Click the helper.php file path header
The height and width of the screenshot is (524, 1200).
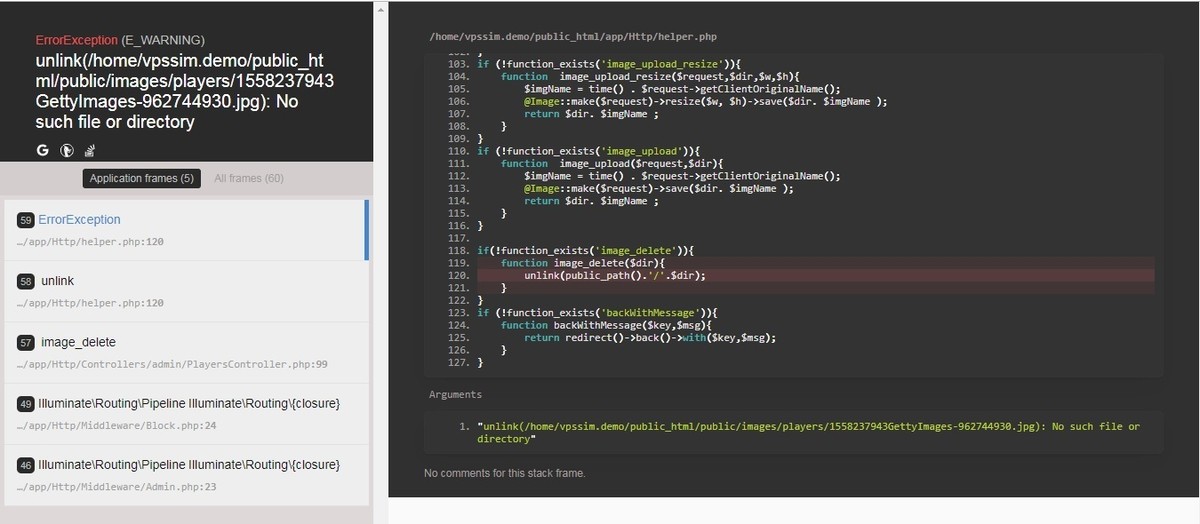(573, 38)
